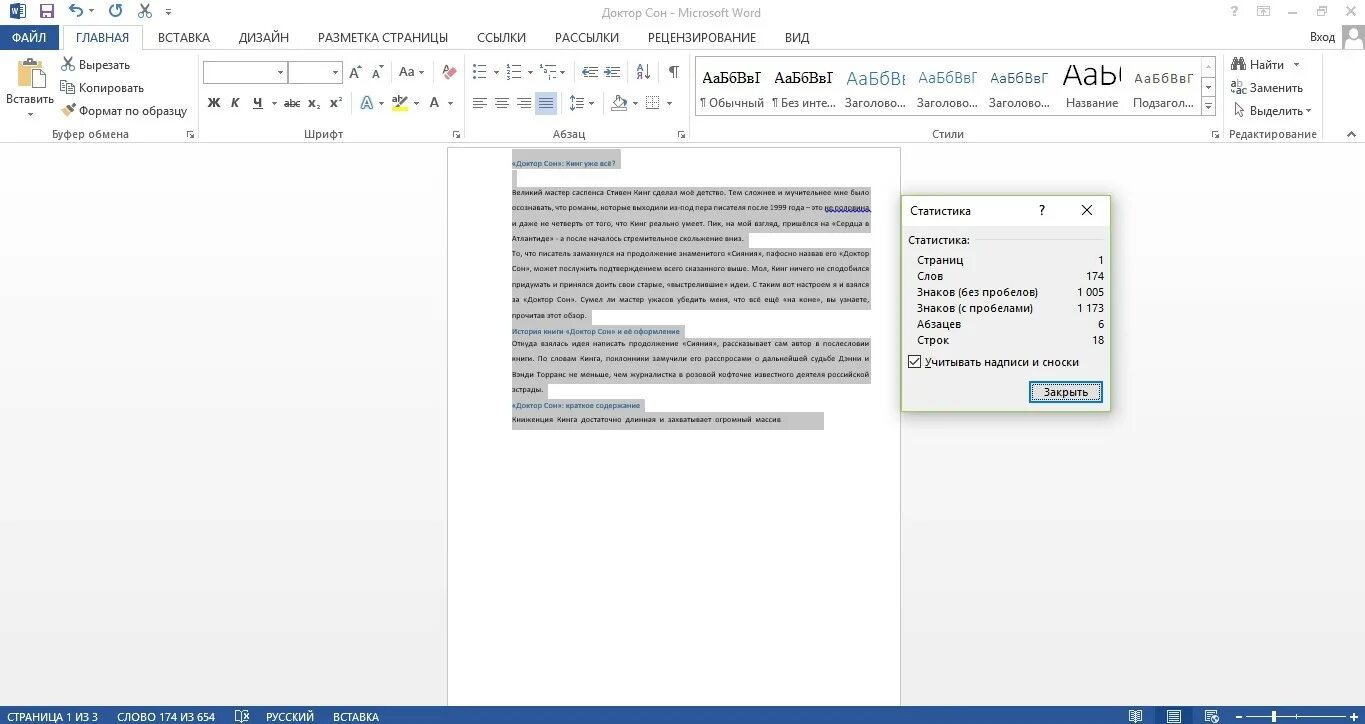Toggle bold (Ж) formatting

tap(214, 103)
